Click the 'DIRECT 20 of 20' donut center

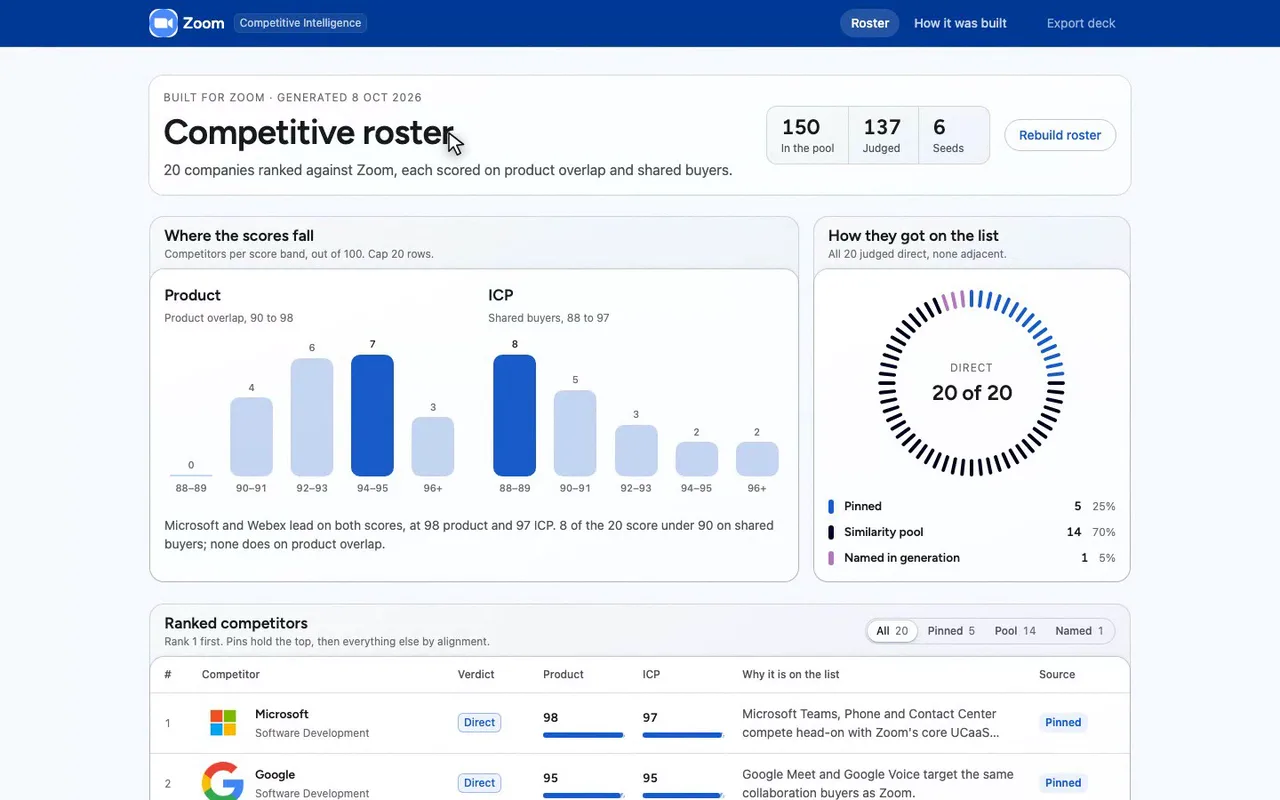click(x=972, y=383)
